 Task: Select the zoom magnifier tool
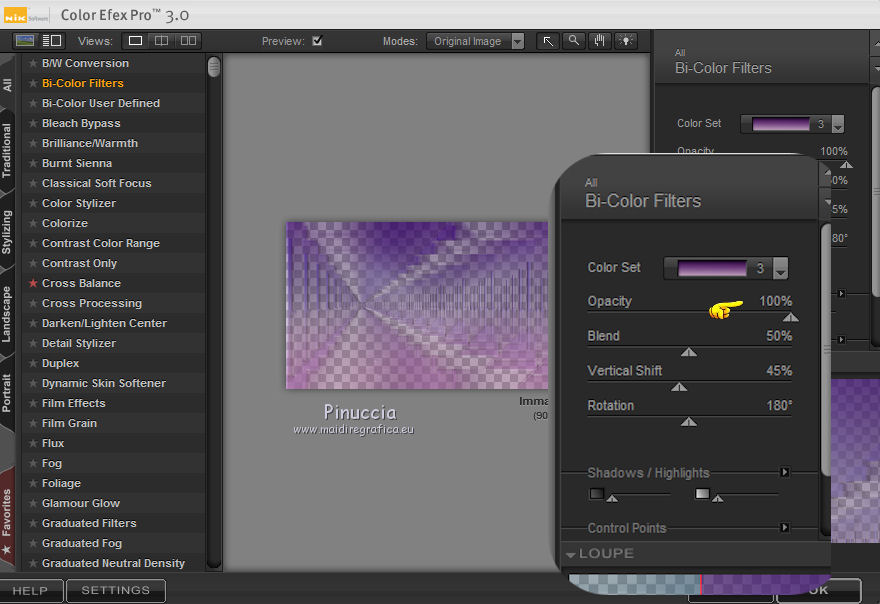coord(574,41)
